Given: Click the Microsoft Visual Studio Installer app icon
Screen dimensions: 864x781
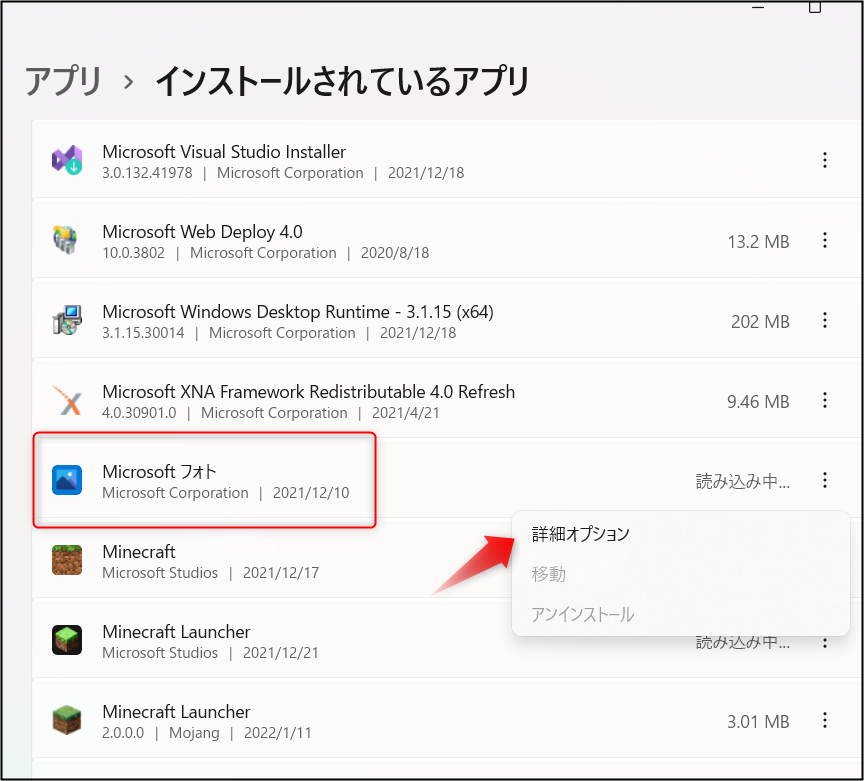Looking at the screenshot, I should pyautogui.click(x=66, y=160).
